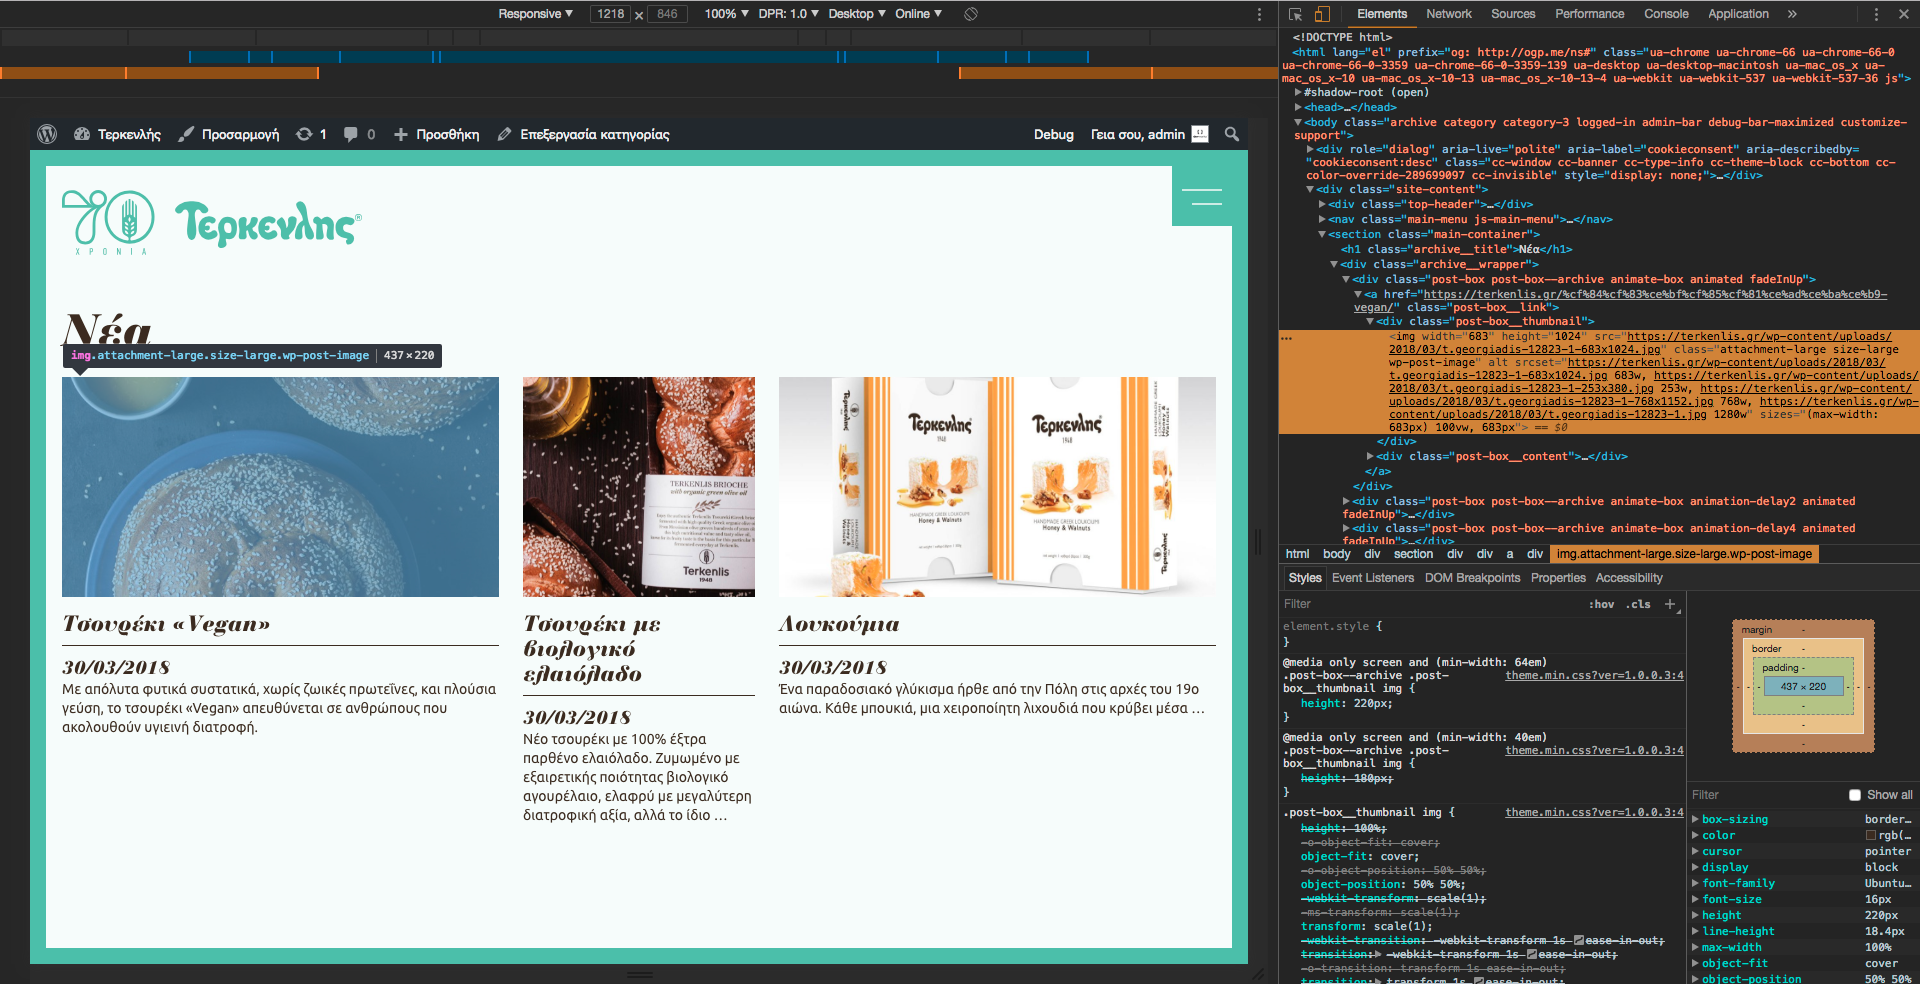Click Επεξεργασία κατηγορίας pencil item
The width and height of the screenshot is (1920, 984).
(x=583, y=134)
